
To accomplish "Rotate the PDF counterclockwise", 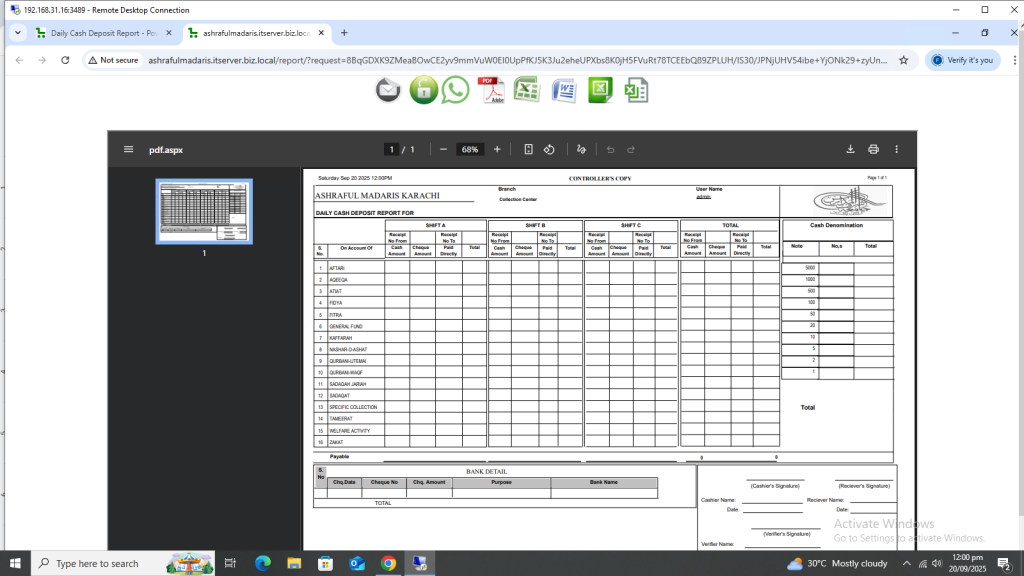I will click(549, 150).
